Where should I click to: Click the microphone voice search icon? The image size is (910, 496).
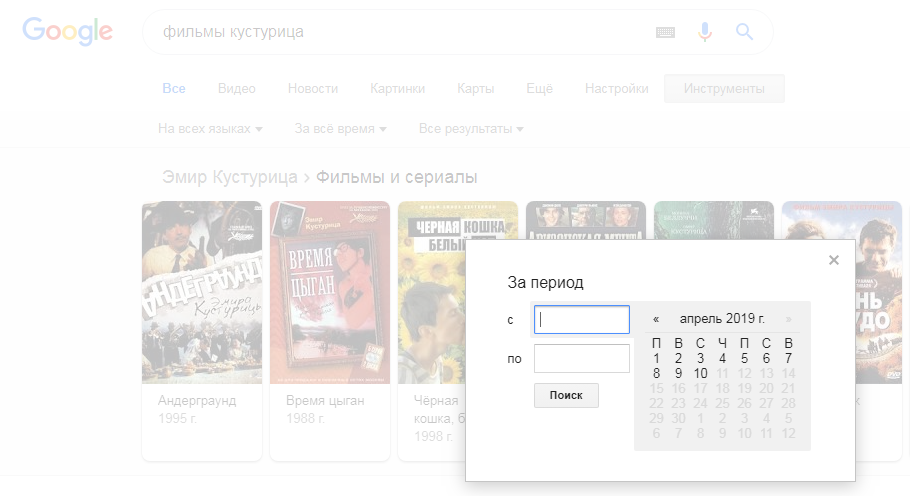[x=705, y=32]
